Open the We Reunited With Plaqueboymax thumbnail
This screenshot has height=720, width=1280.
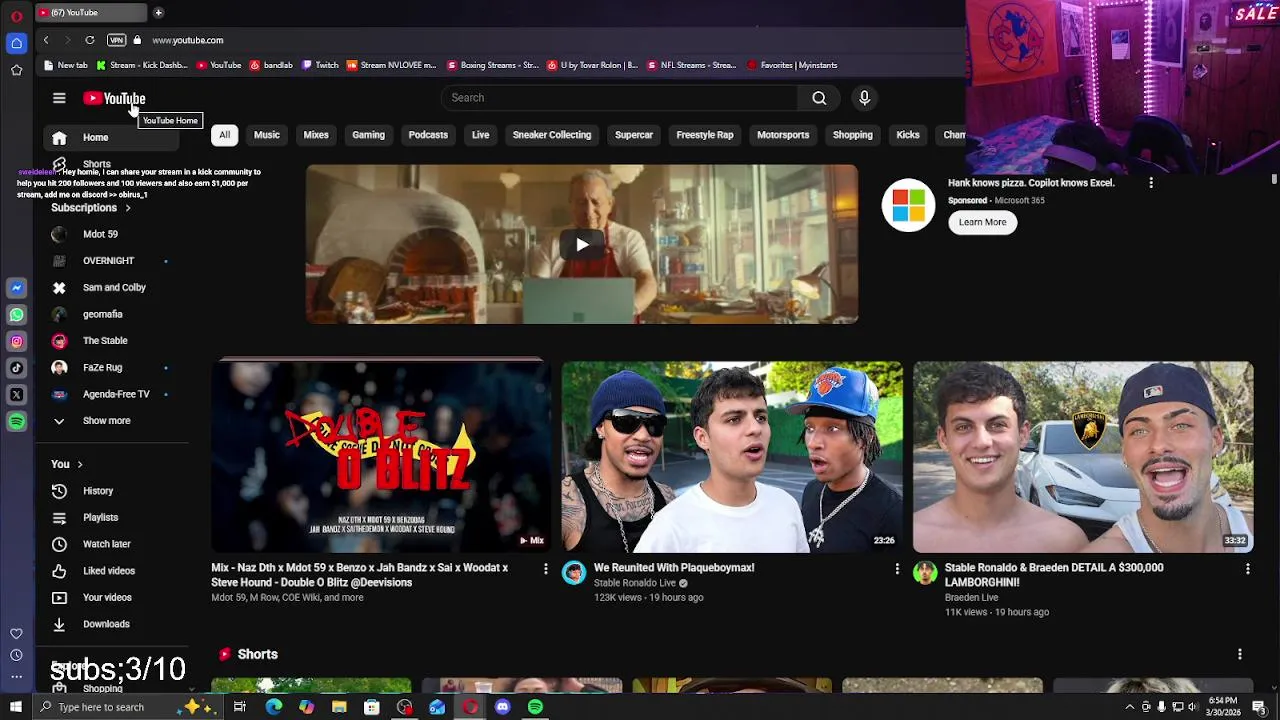pyautogui.click(x=732, y=457)
